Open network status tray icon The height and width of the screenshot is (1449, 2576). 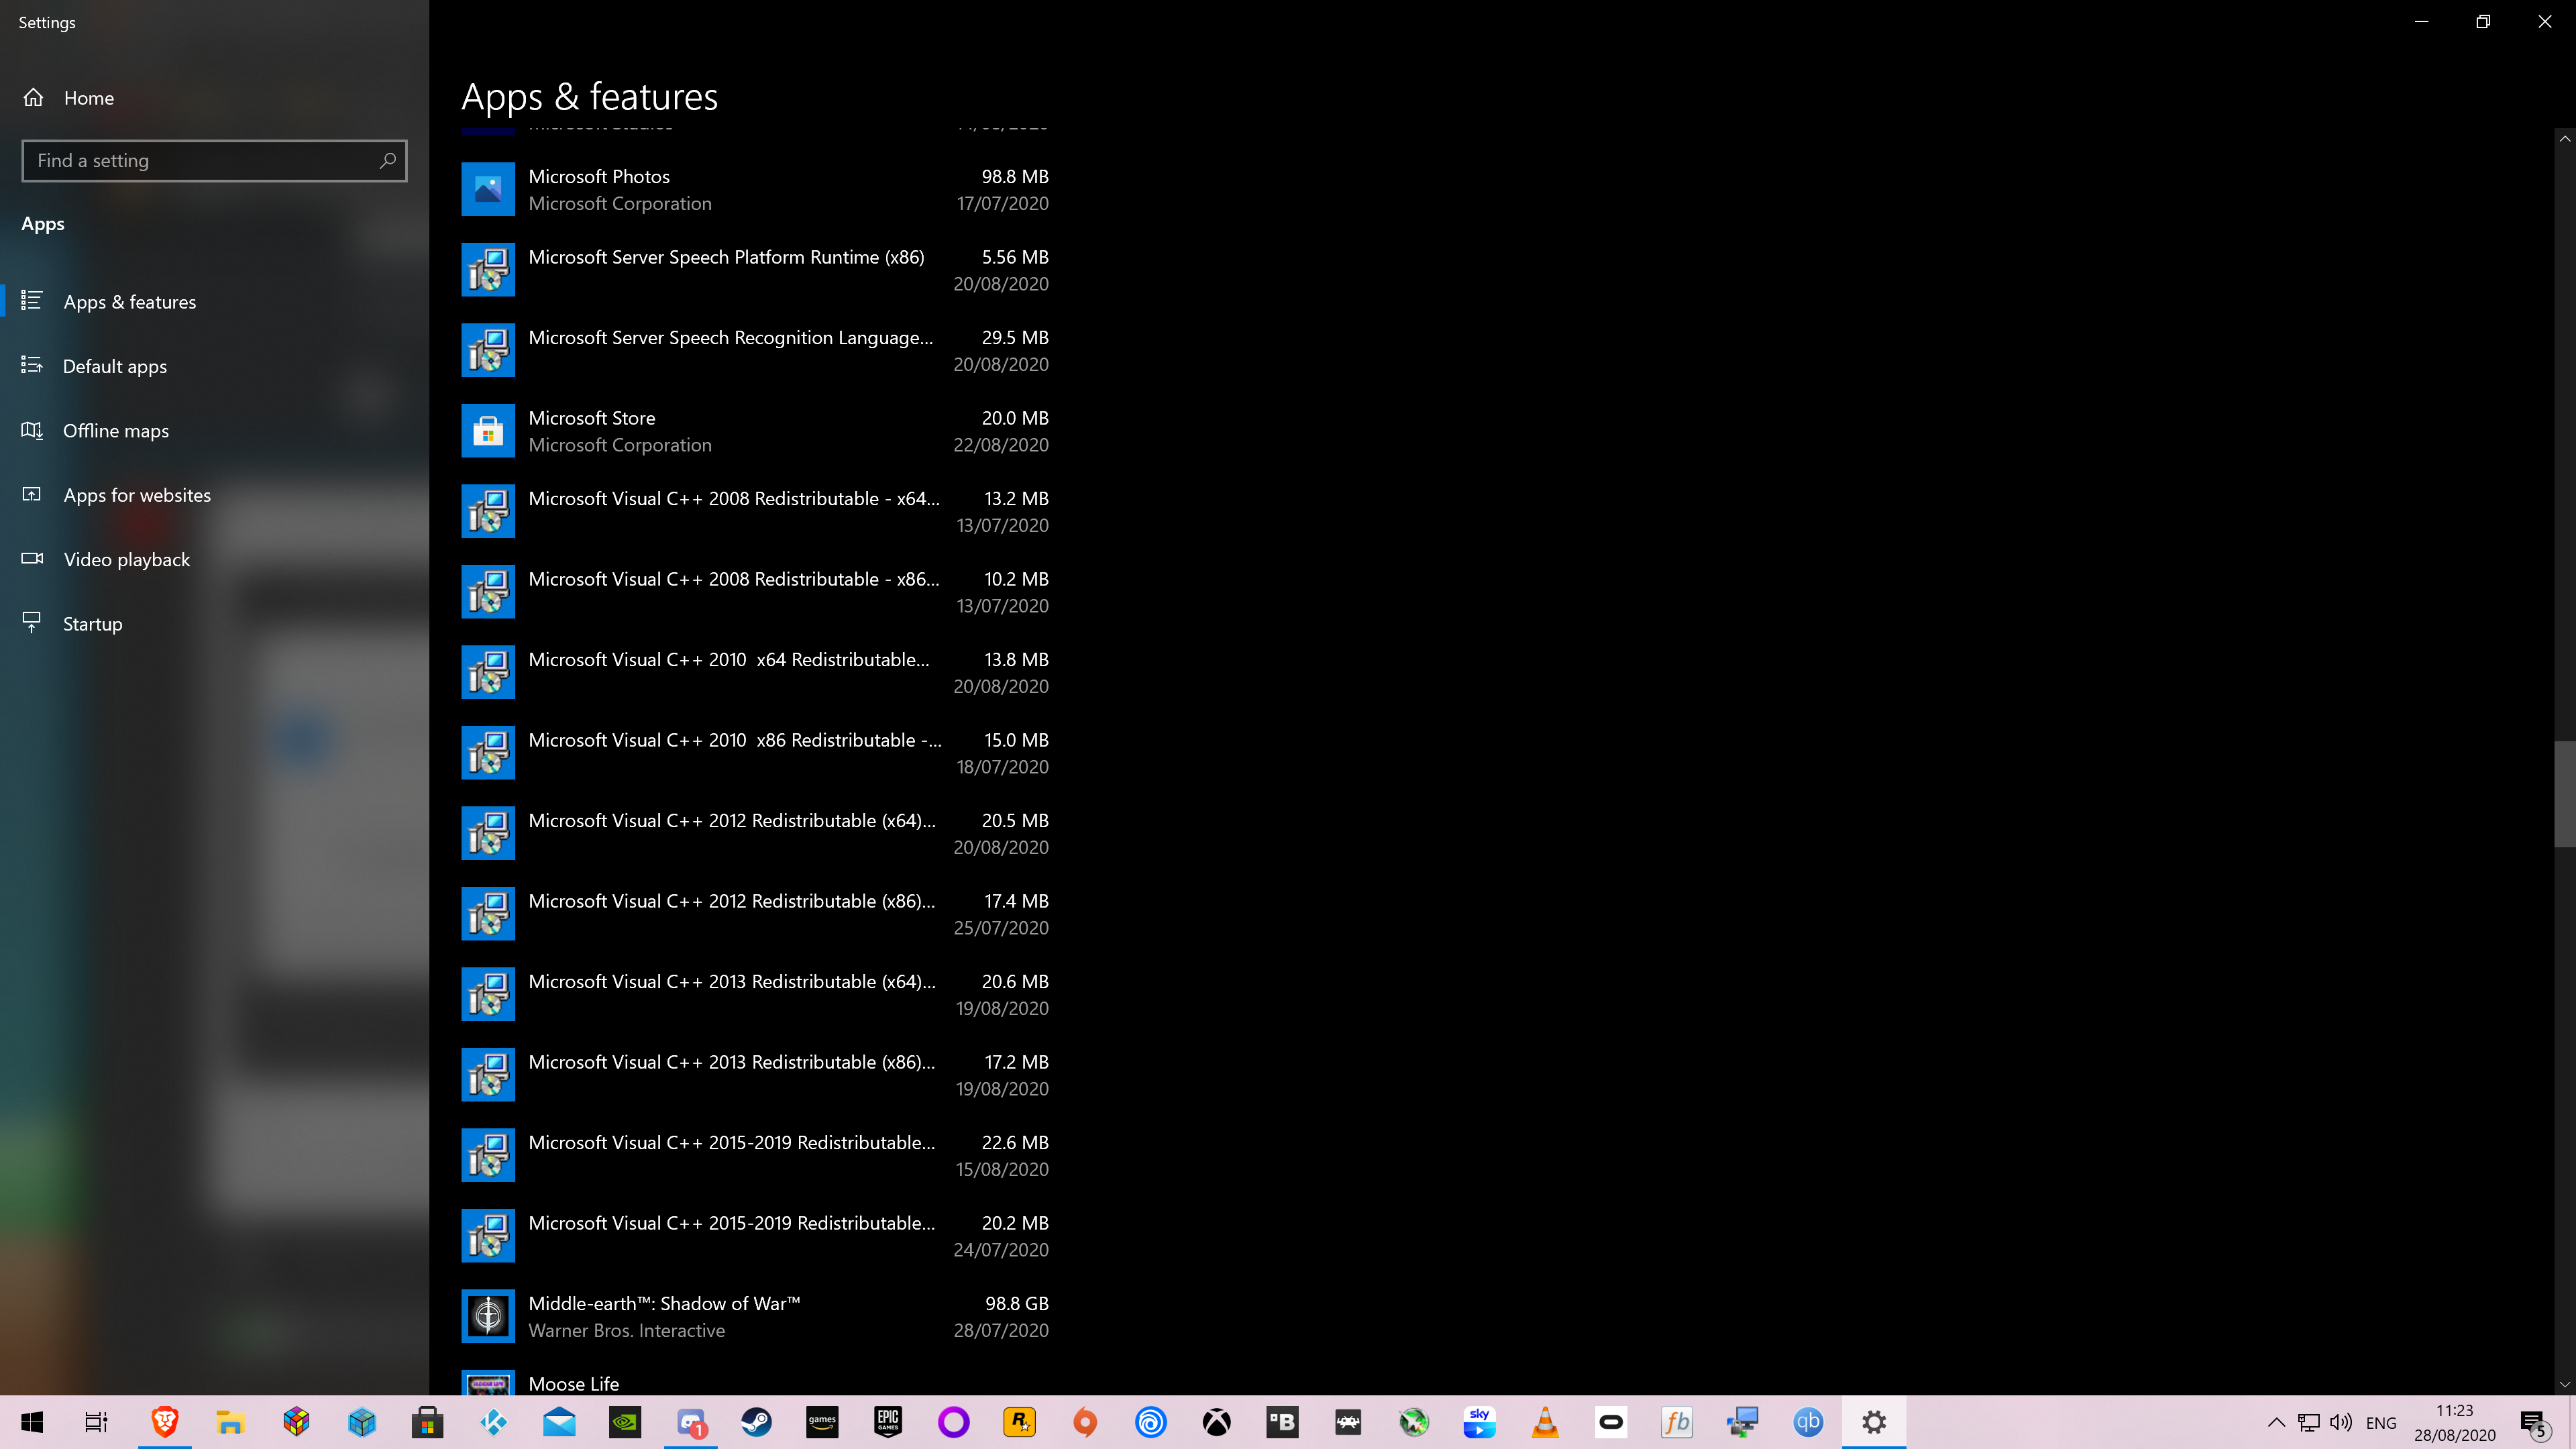click(x=2308, y=1422)
